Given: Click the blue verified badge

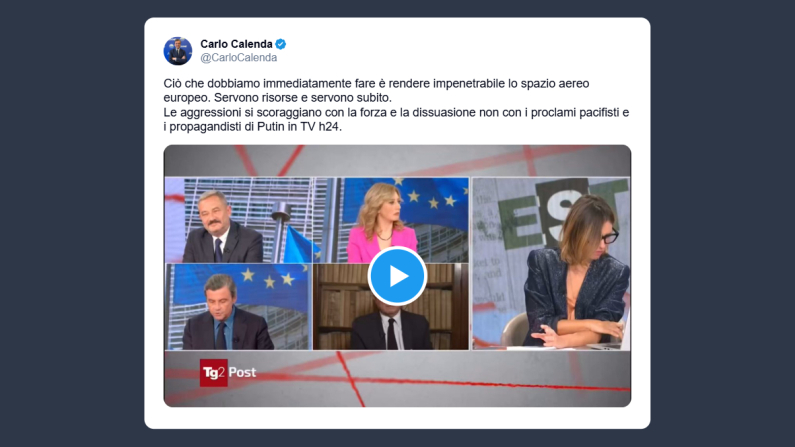Looking at the screenshot, I should (280, 44).
